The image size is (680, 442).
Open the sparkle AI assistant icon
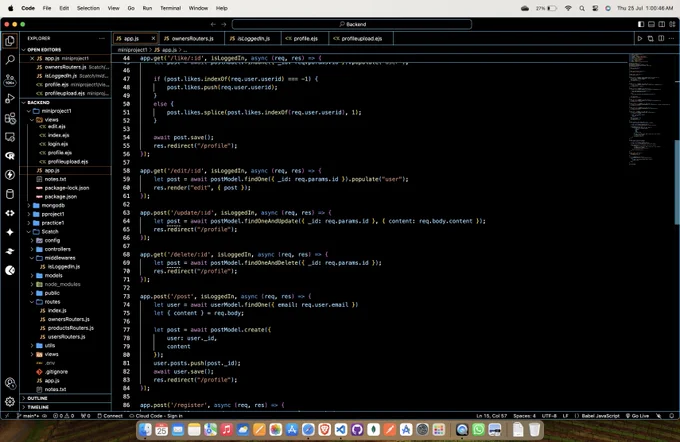tap(10, 232)
